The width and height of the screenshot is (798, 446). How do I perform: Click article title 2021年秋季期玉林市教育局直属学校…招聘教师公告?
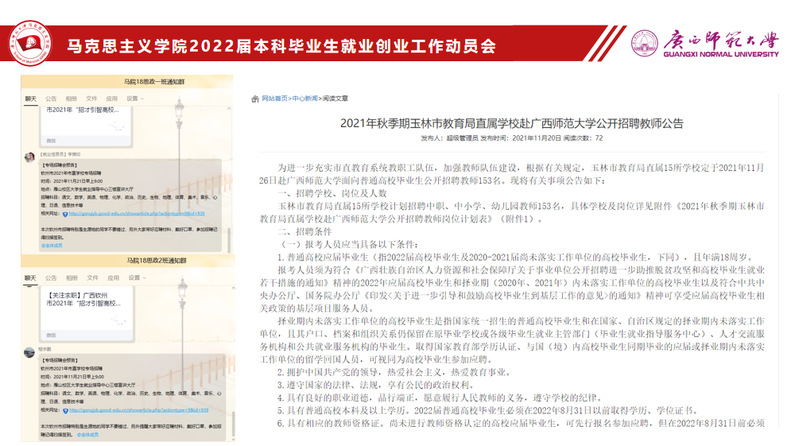(x=511, y=123)
